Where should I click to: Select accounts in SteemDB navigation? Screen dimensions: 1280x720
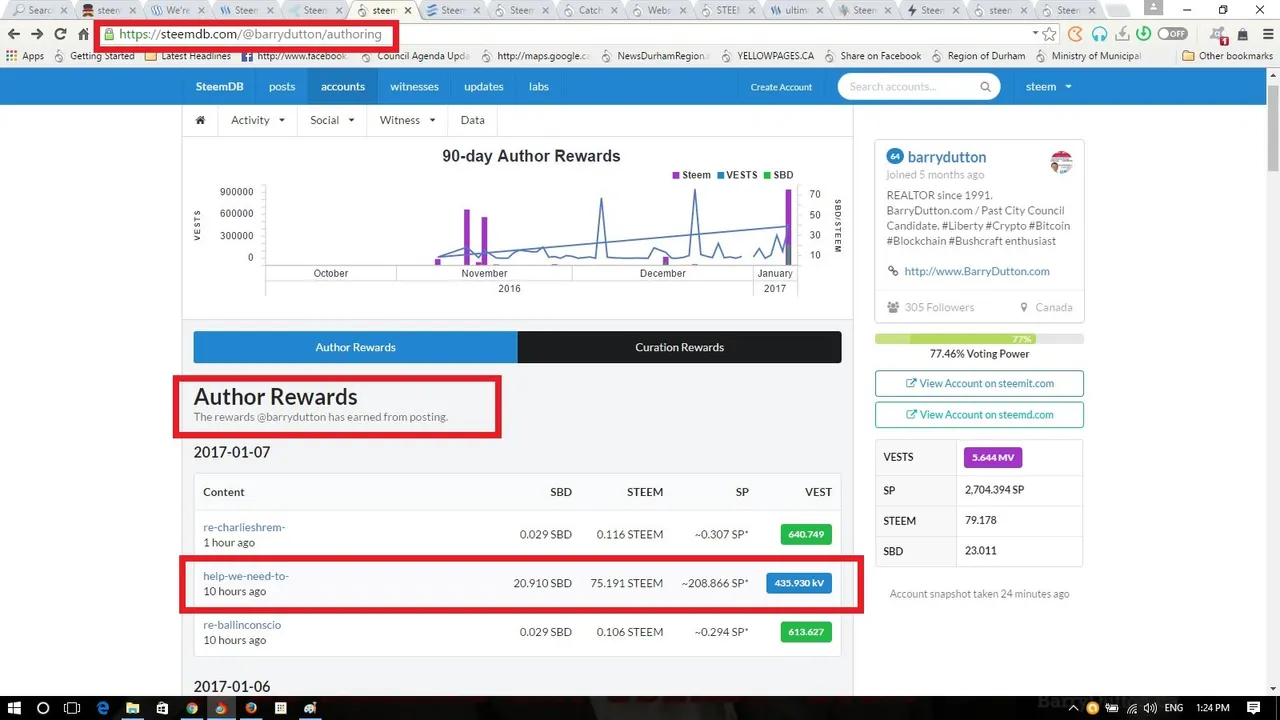[343, 87]
